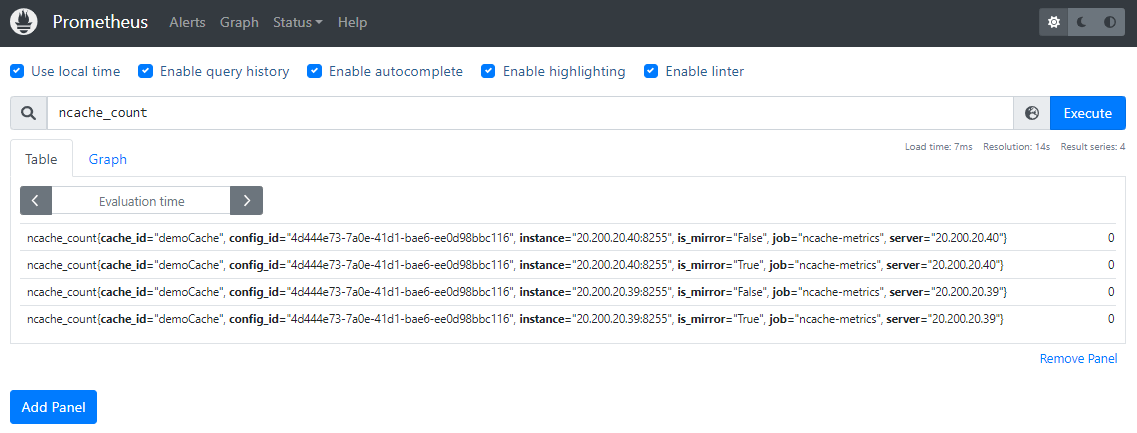Open the Graph nav item
Screen dimensions: 1137x433
click(239, 22)
